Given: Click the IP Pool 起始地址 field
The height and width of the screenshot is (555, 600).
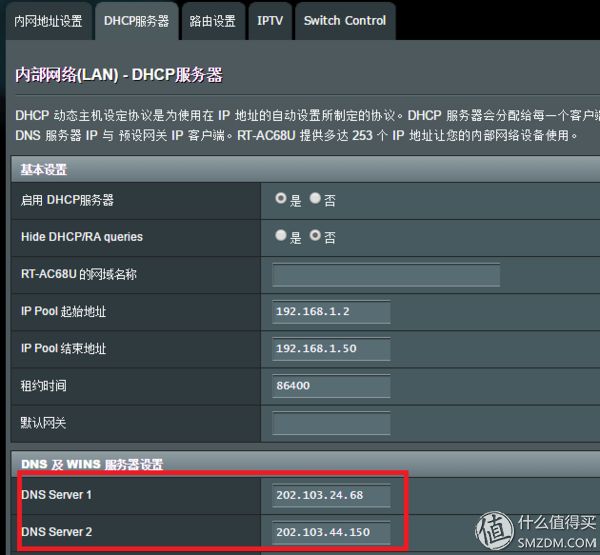Looking at the screenshot, I should tap(331, 311).
